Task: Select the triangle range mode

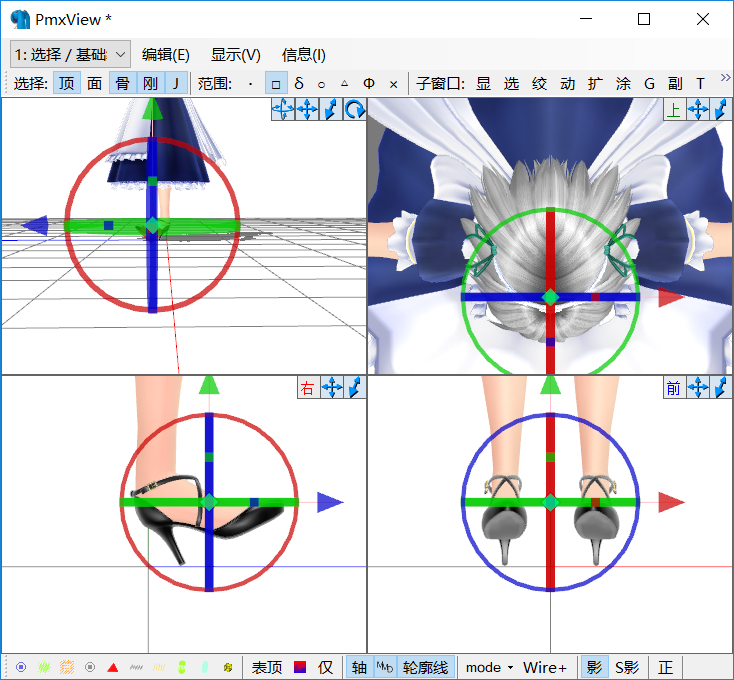Action: pos(345,84)
